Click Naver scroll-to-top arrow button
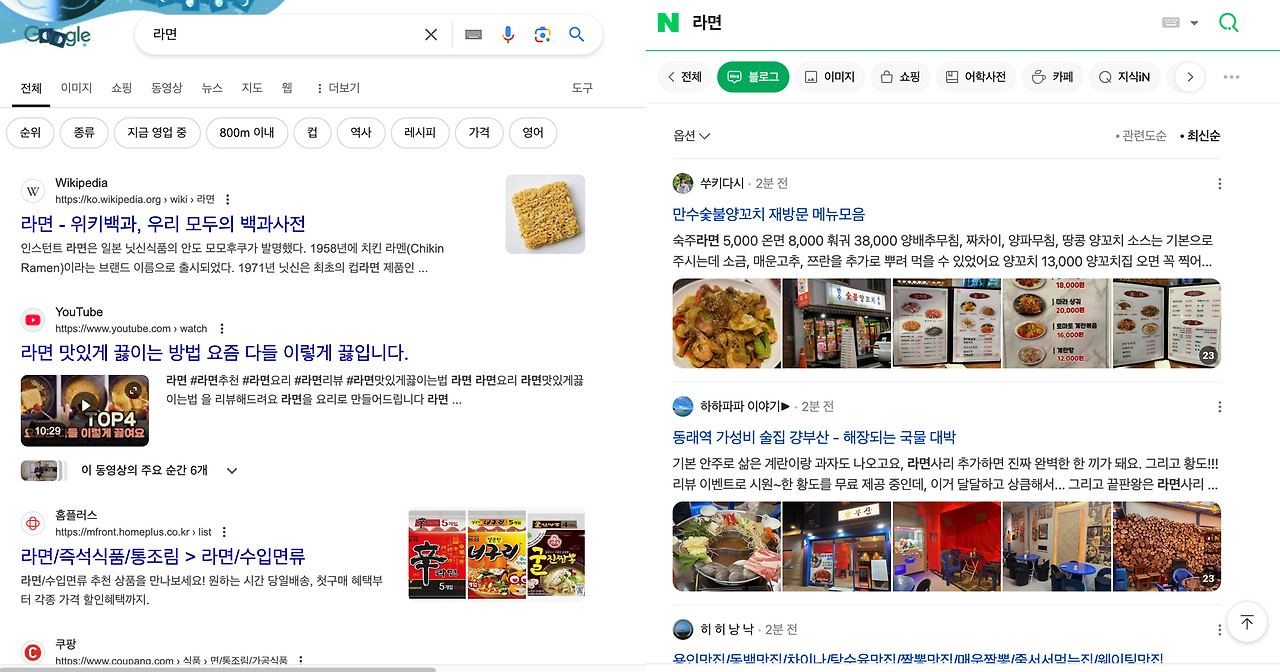 click(1246, 622)
